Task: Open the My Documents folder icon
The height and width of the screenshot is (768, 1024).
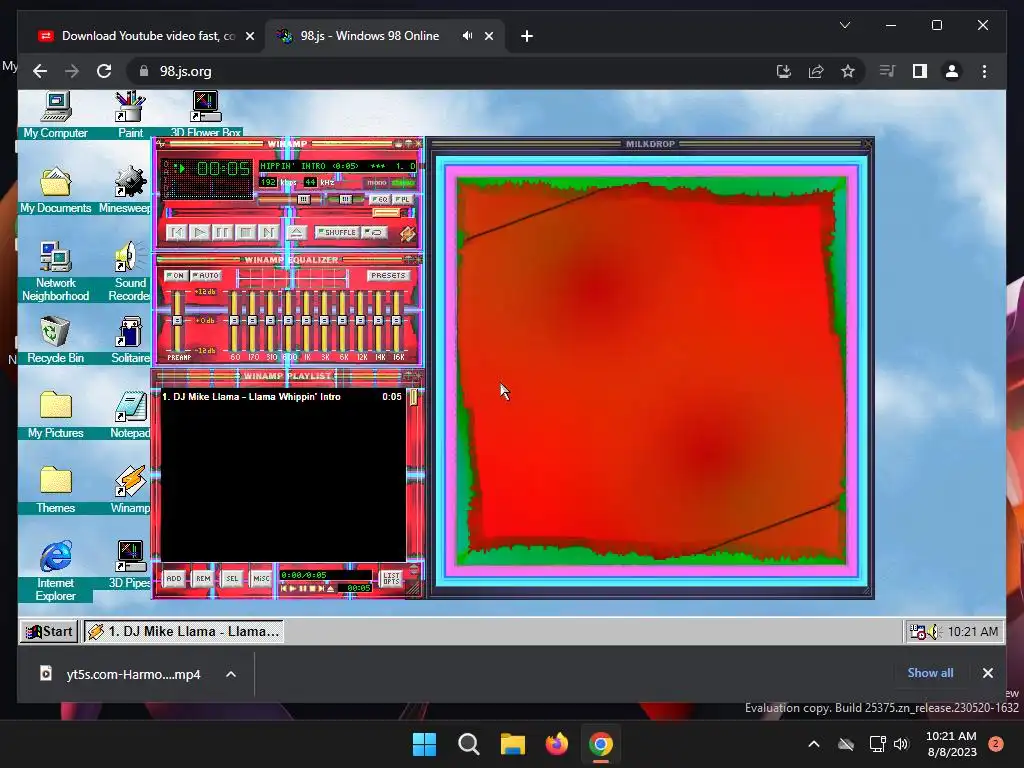Action: [x=56, y=190]
